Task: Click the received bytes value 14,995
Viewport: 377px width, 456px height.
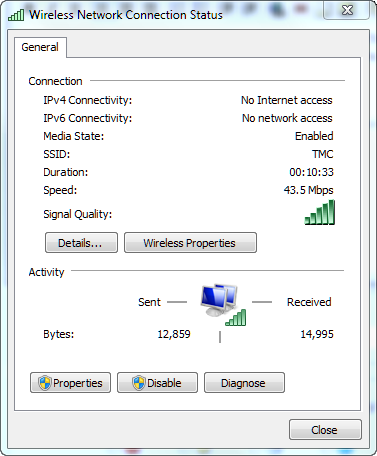Action: point(317,334)
